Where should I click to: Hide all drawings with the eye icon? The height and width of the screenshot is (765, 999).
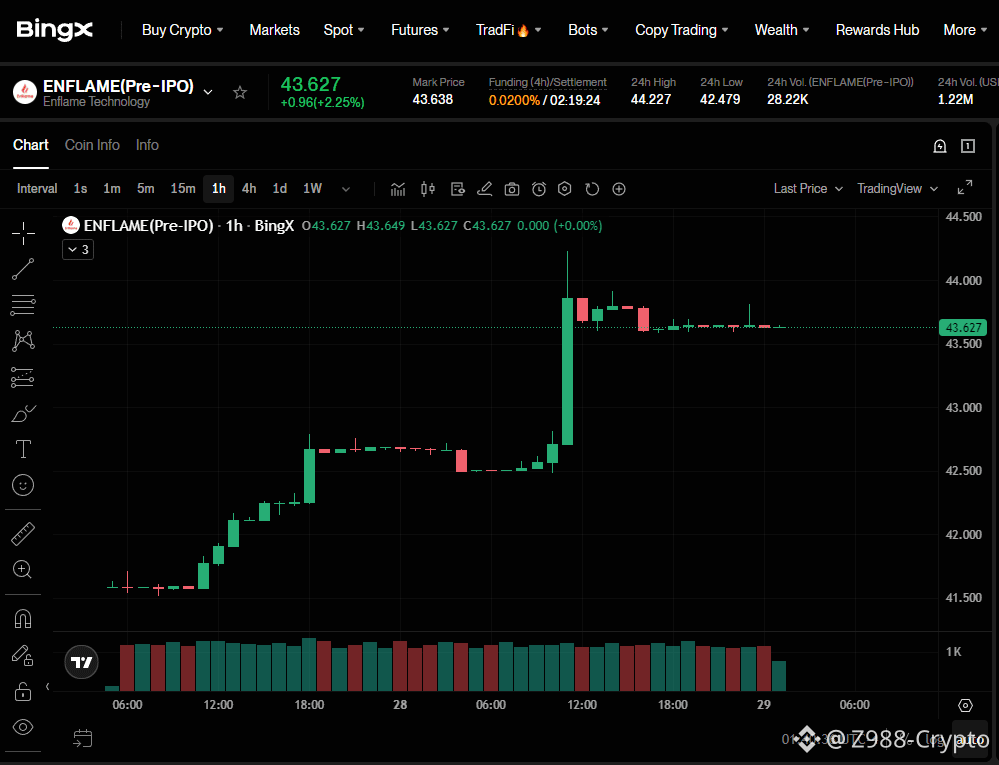point(23,727)
